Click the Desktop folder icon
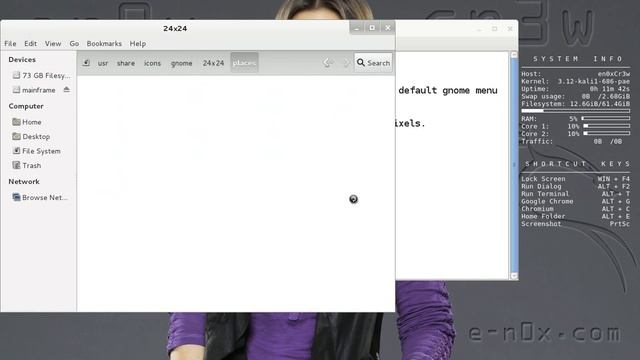 click(x=16, y=136)
